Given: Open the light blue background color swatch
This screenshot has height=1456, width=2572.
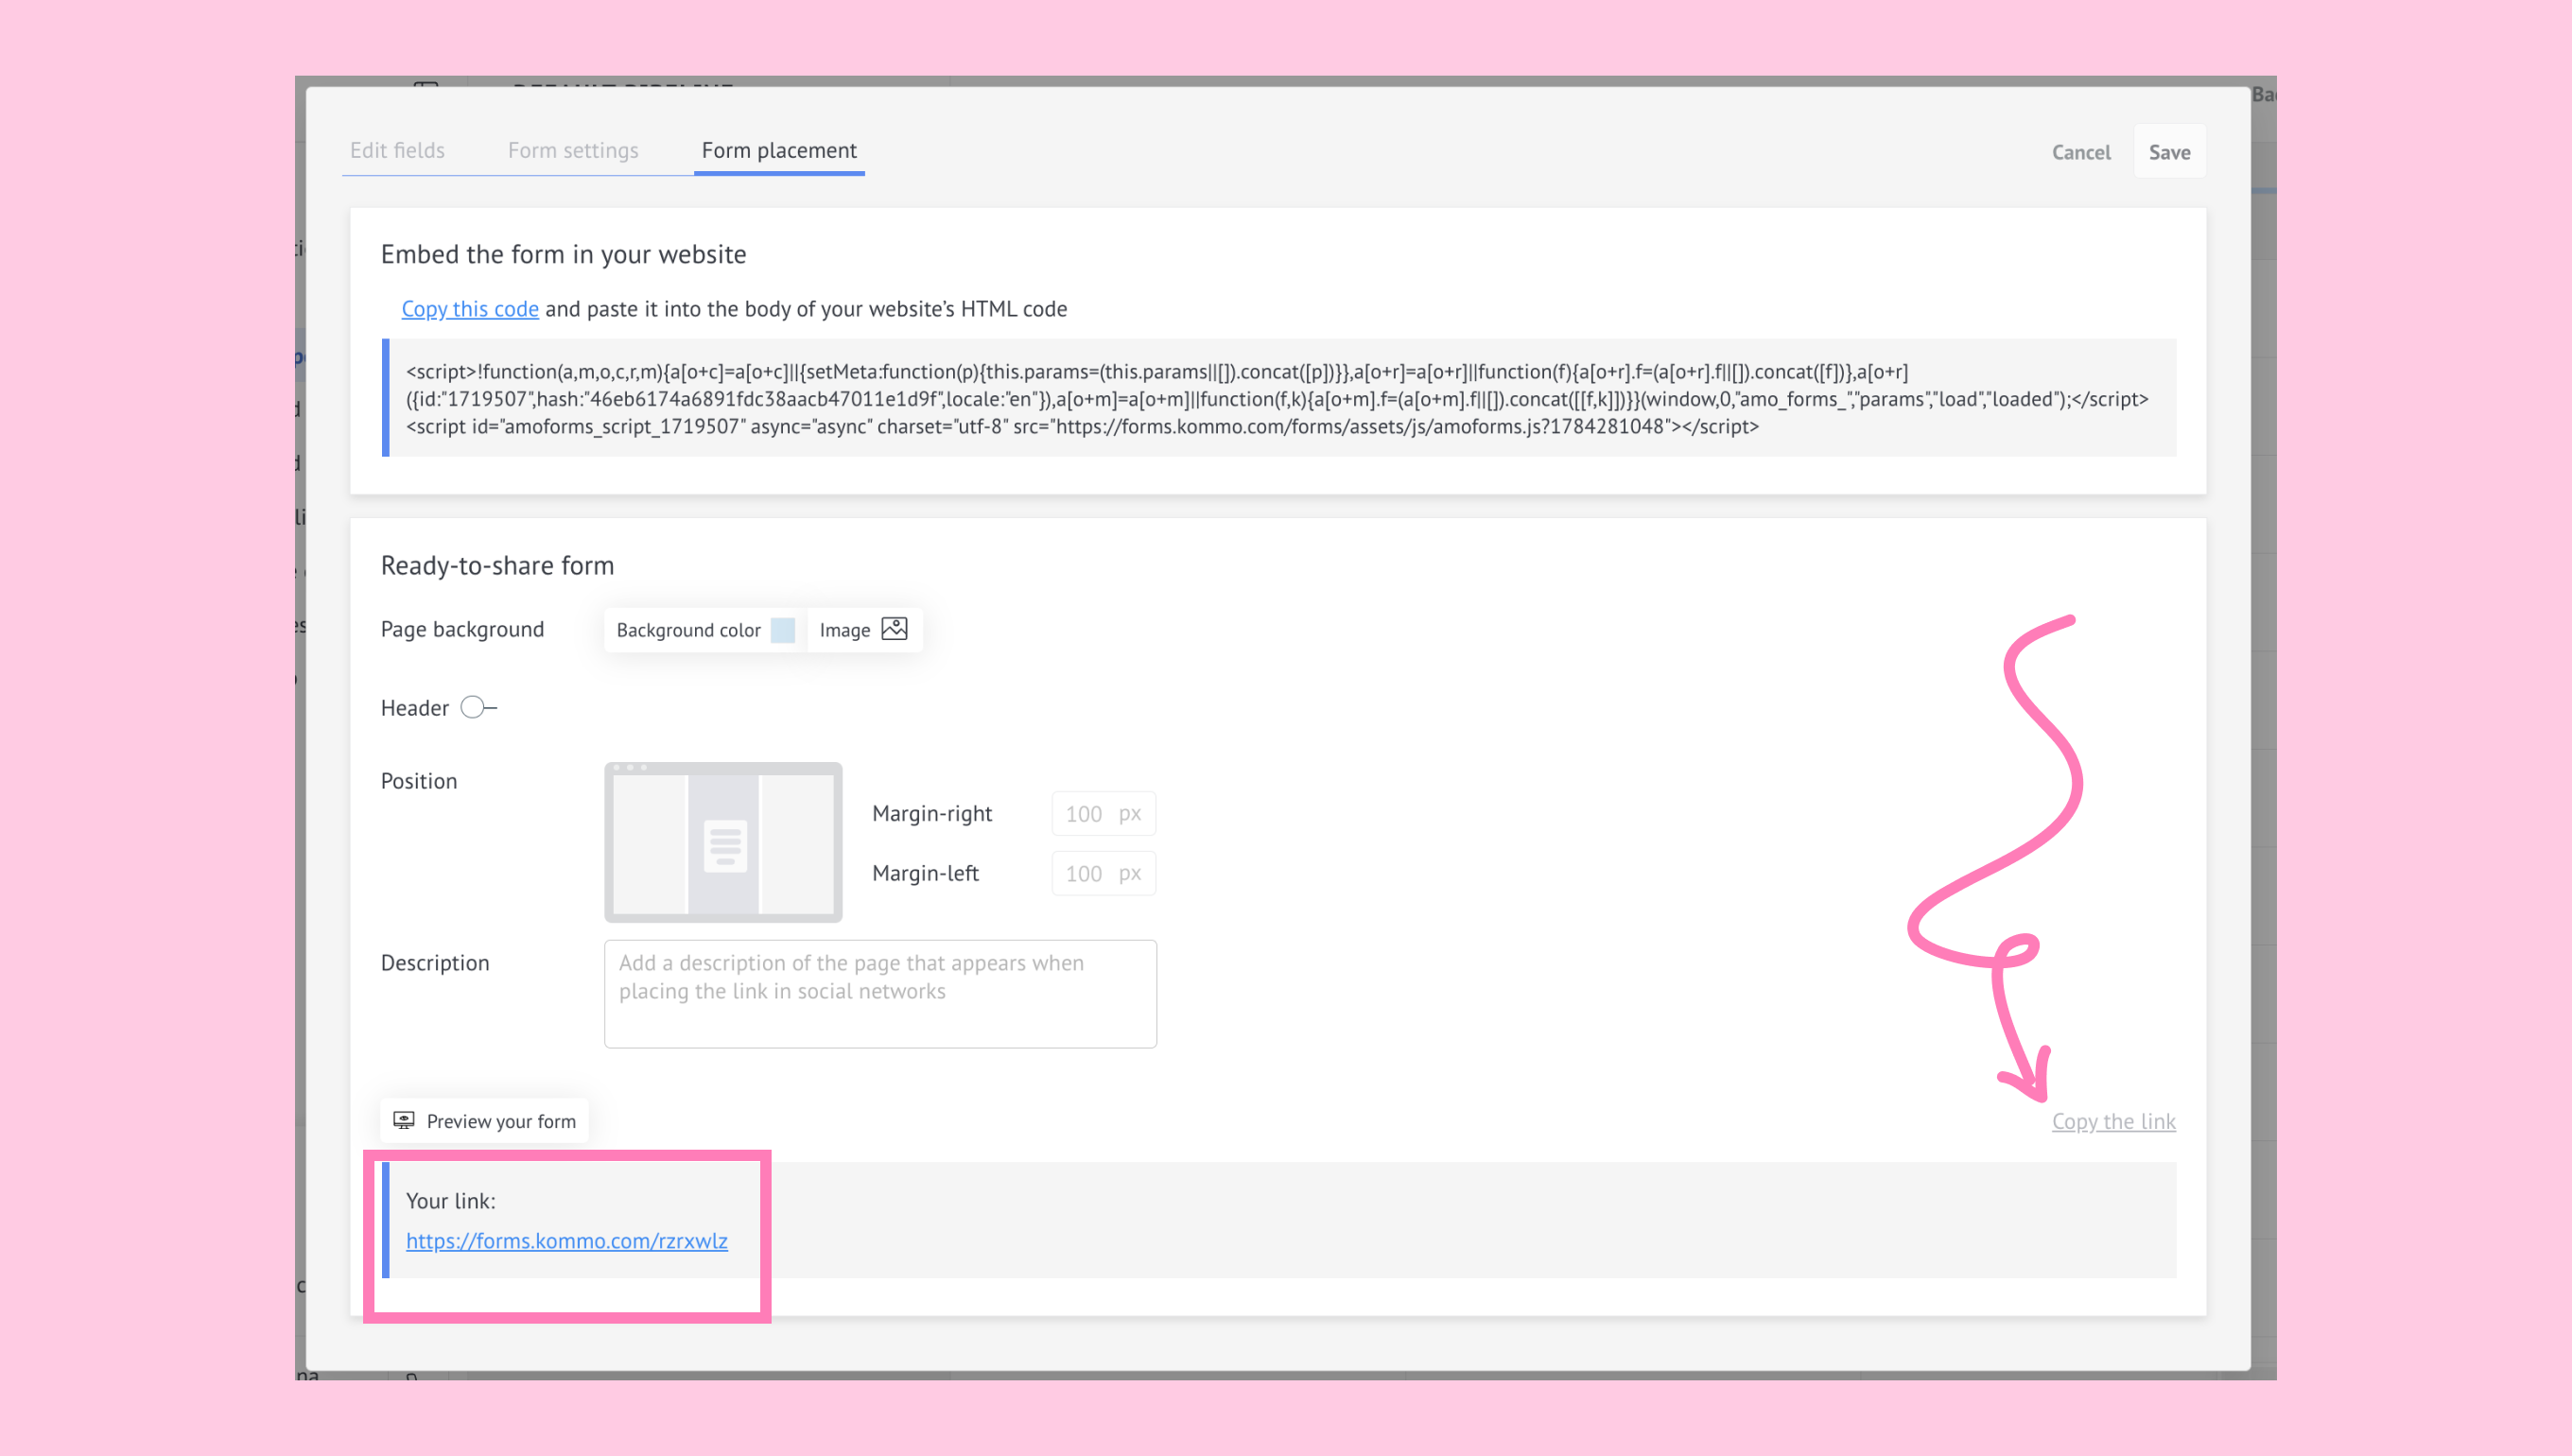Looking at the screenshot, I should pyautogui.click(x=782, y=630).
